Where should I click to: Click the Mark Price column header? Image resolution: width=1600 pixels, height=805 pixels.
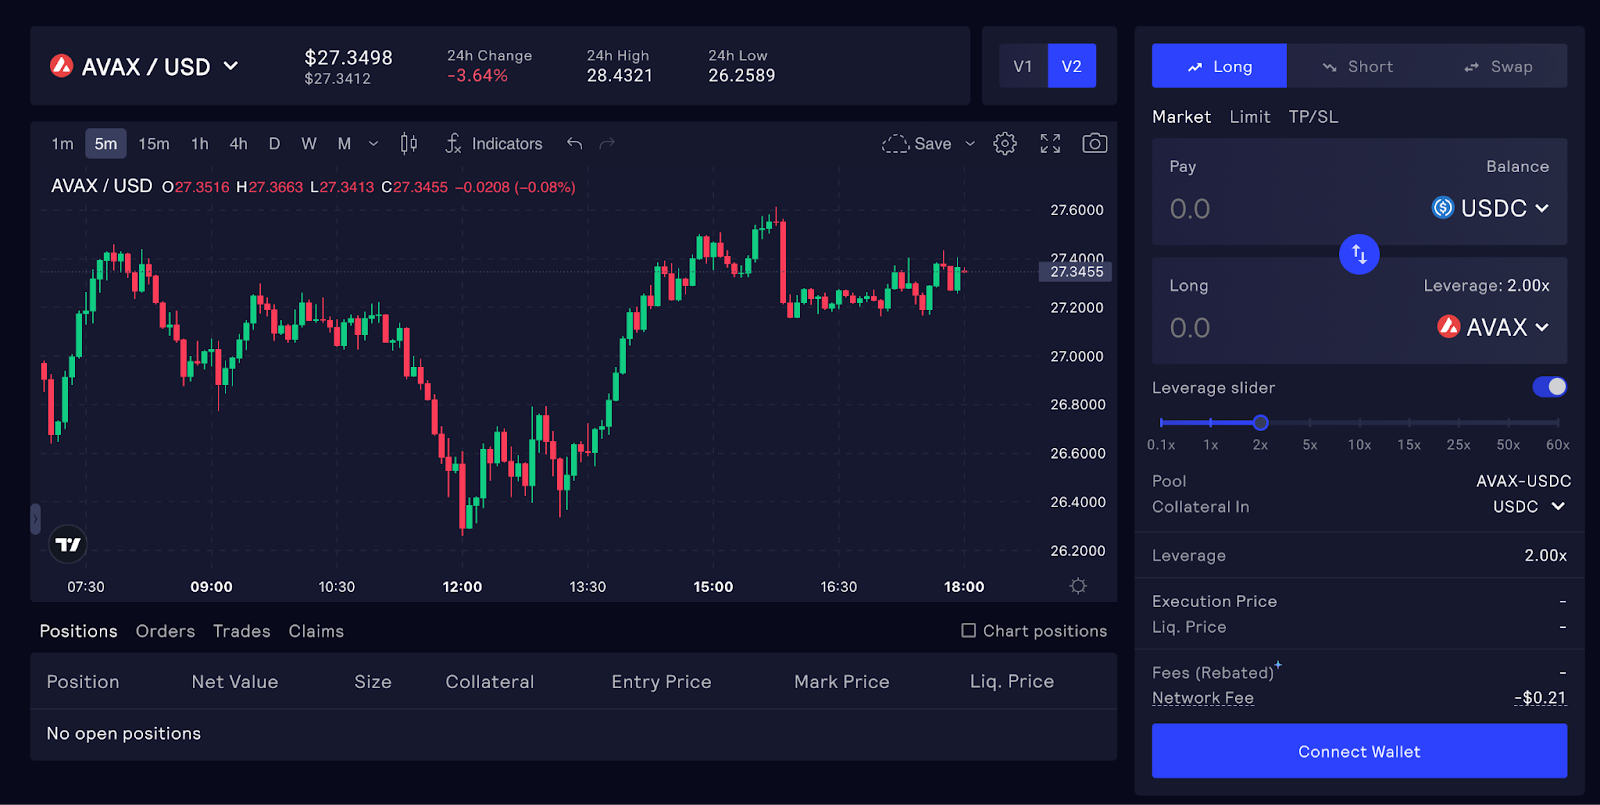point(841,682)
